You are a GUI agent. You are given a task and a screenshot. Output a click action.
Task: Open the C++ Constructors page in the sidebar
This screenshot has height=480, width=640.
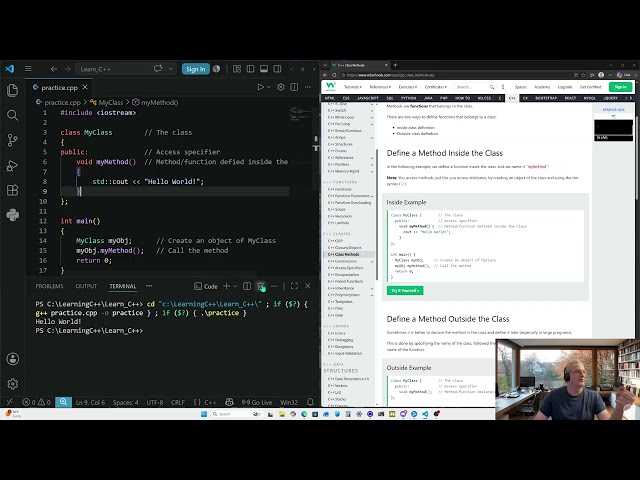pyautogui.click(x=342, y=261)
